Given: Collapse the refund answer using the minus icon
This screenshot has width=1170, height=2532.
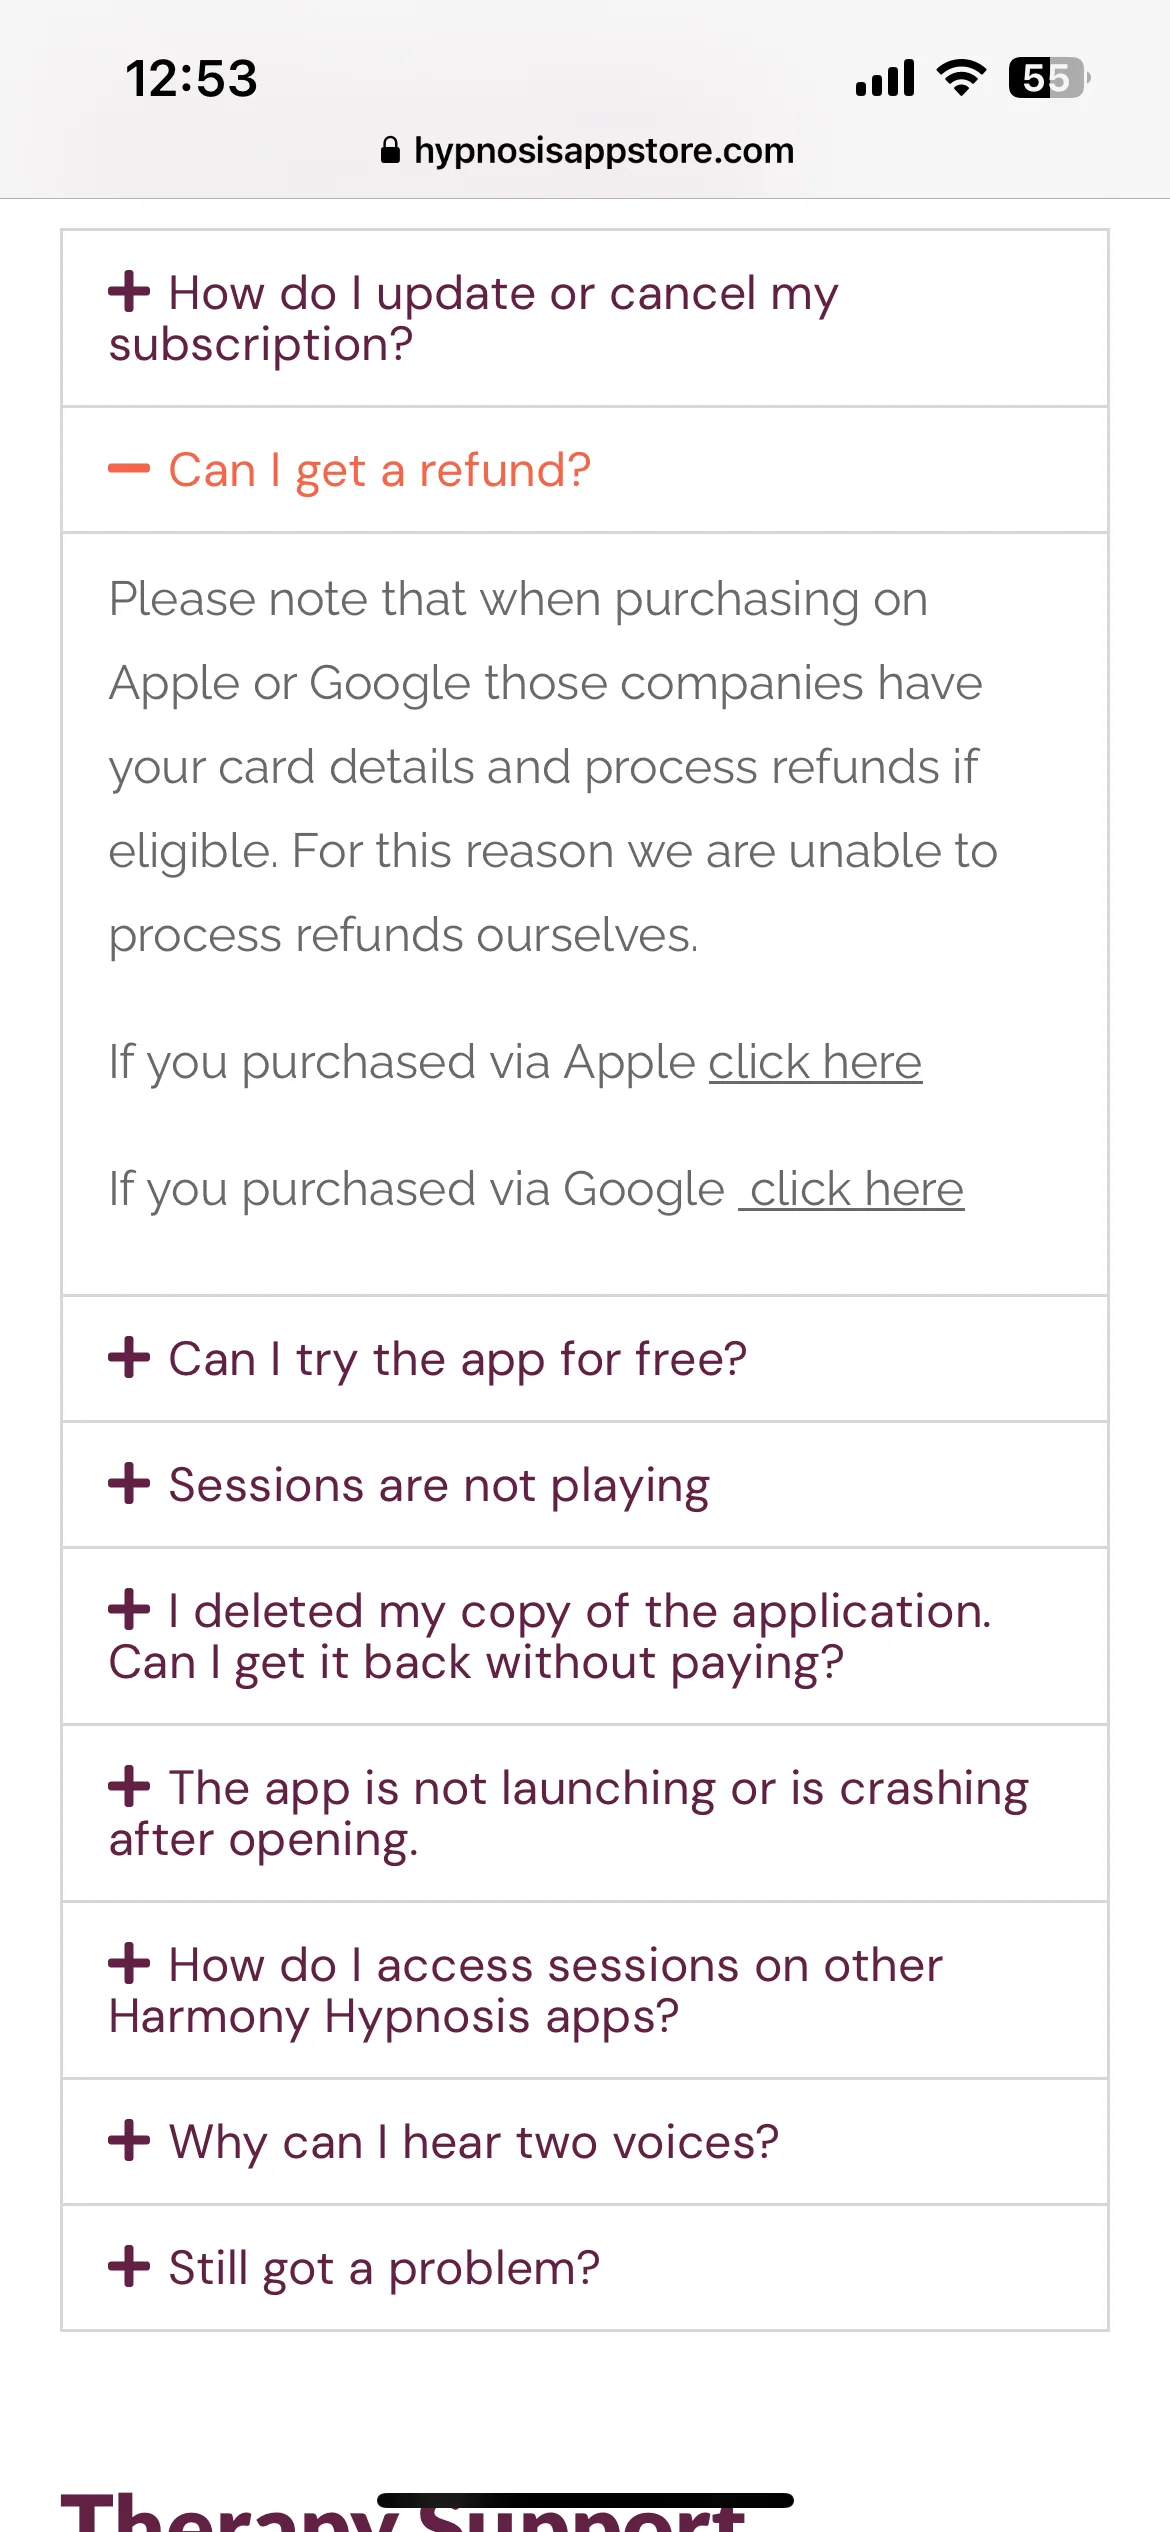Looking at the screenshot, I should coord(129,468).
